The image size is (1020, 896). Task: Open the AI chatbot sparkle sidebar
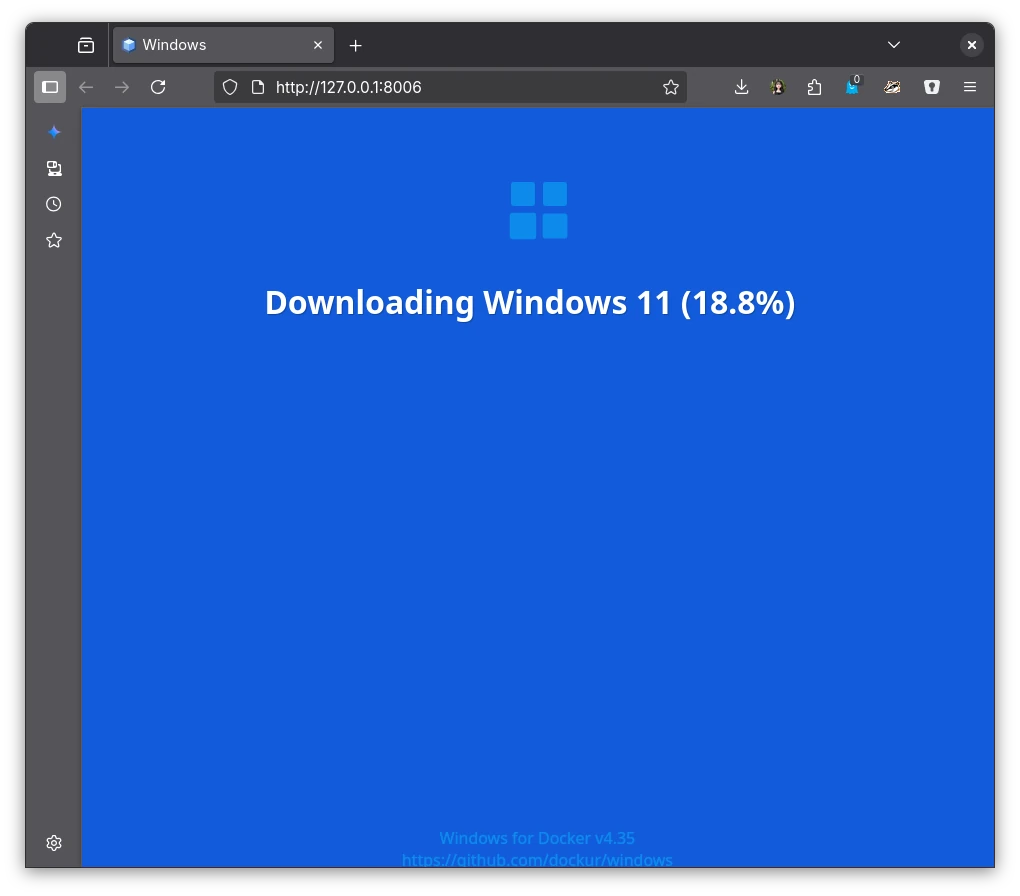point(54,132)
